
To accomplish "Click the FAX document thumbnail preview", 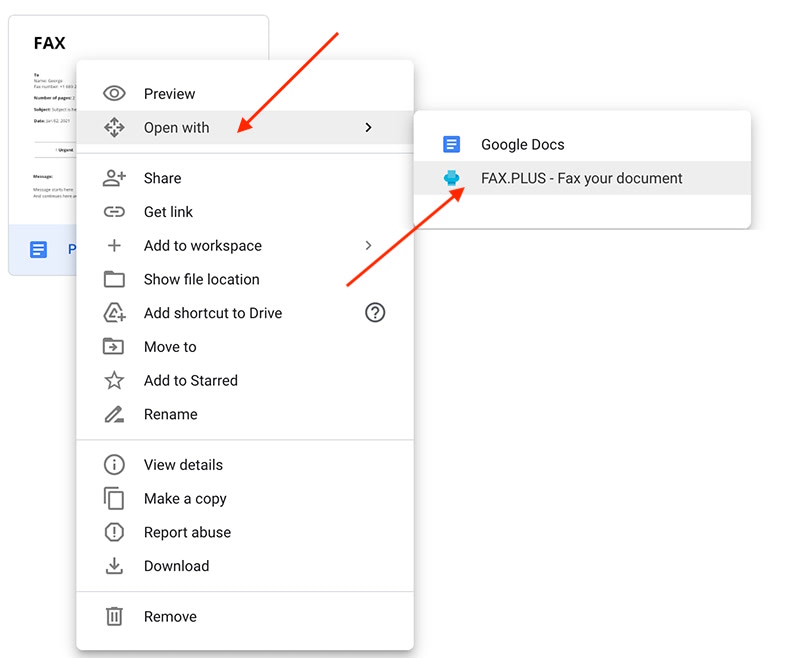I will [45, 120].
